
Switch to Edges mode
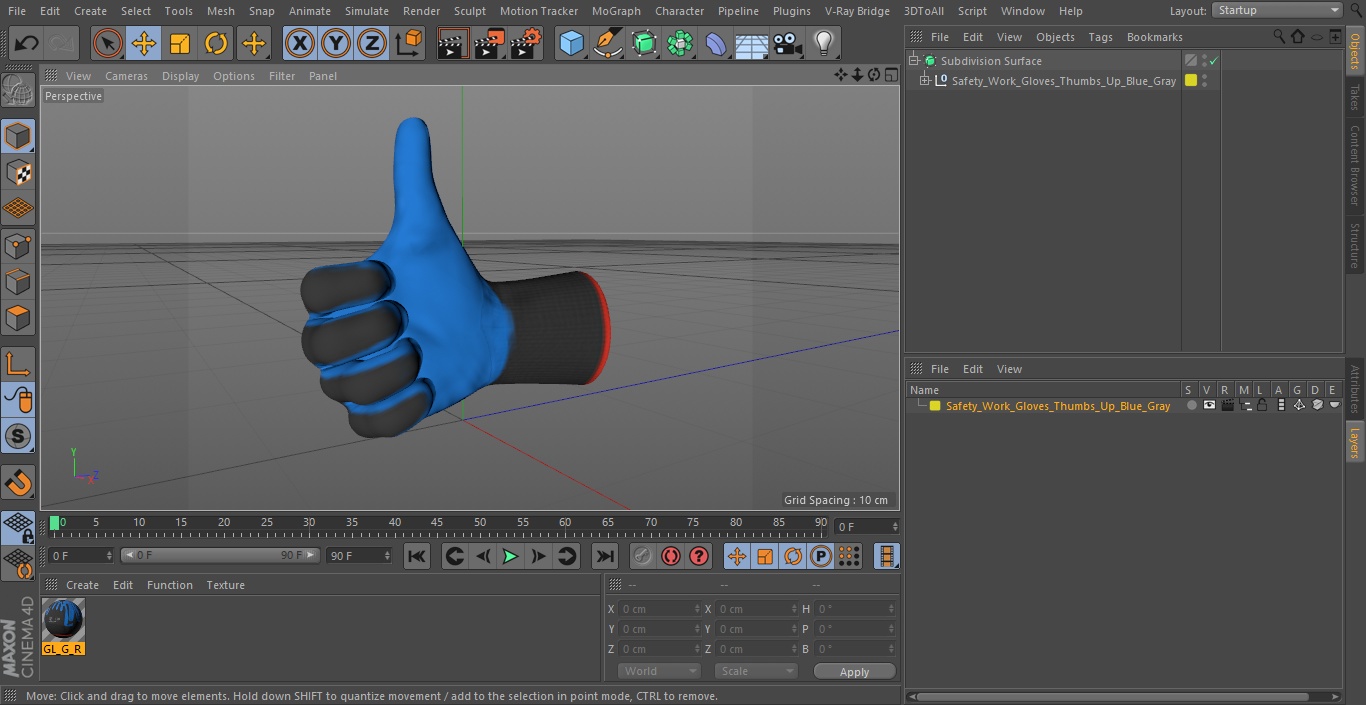[x=18, y=282]
